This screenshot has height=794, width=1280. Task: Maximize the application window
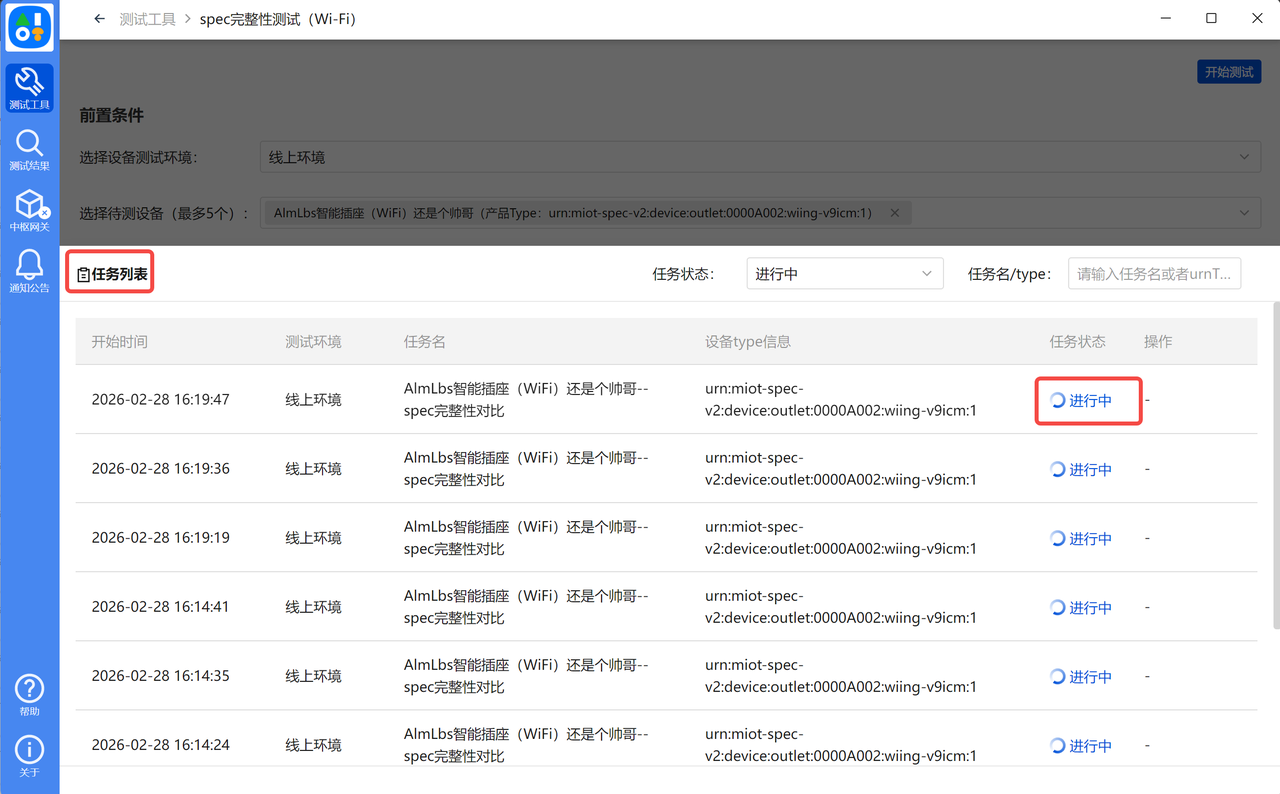[x=1211, y=19]
